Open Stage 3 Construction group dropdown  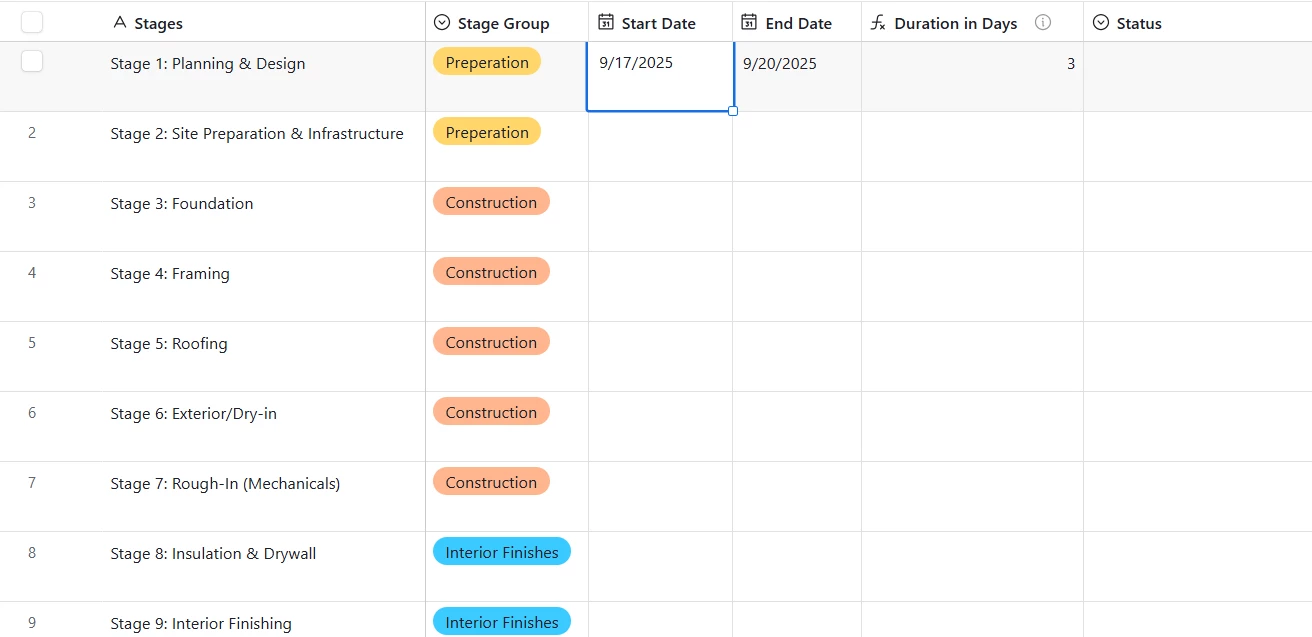click(x=491, y=202)
